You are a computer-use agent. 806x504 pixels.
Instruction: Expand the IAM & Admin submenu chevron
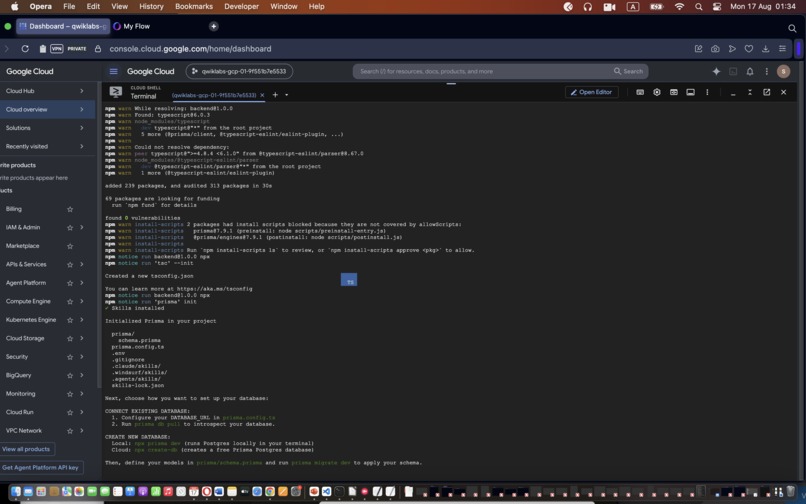click(82, 227)
